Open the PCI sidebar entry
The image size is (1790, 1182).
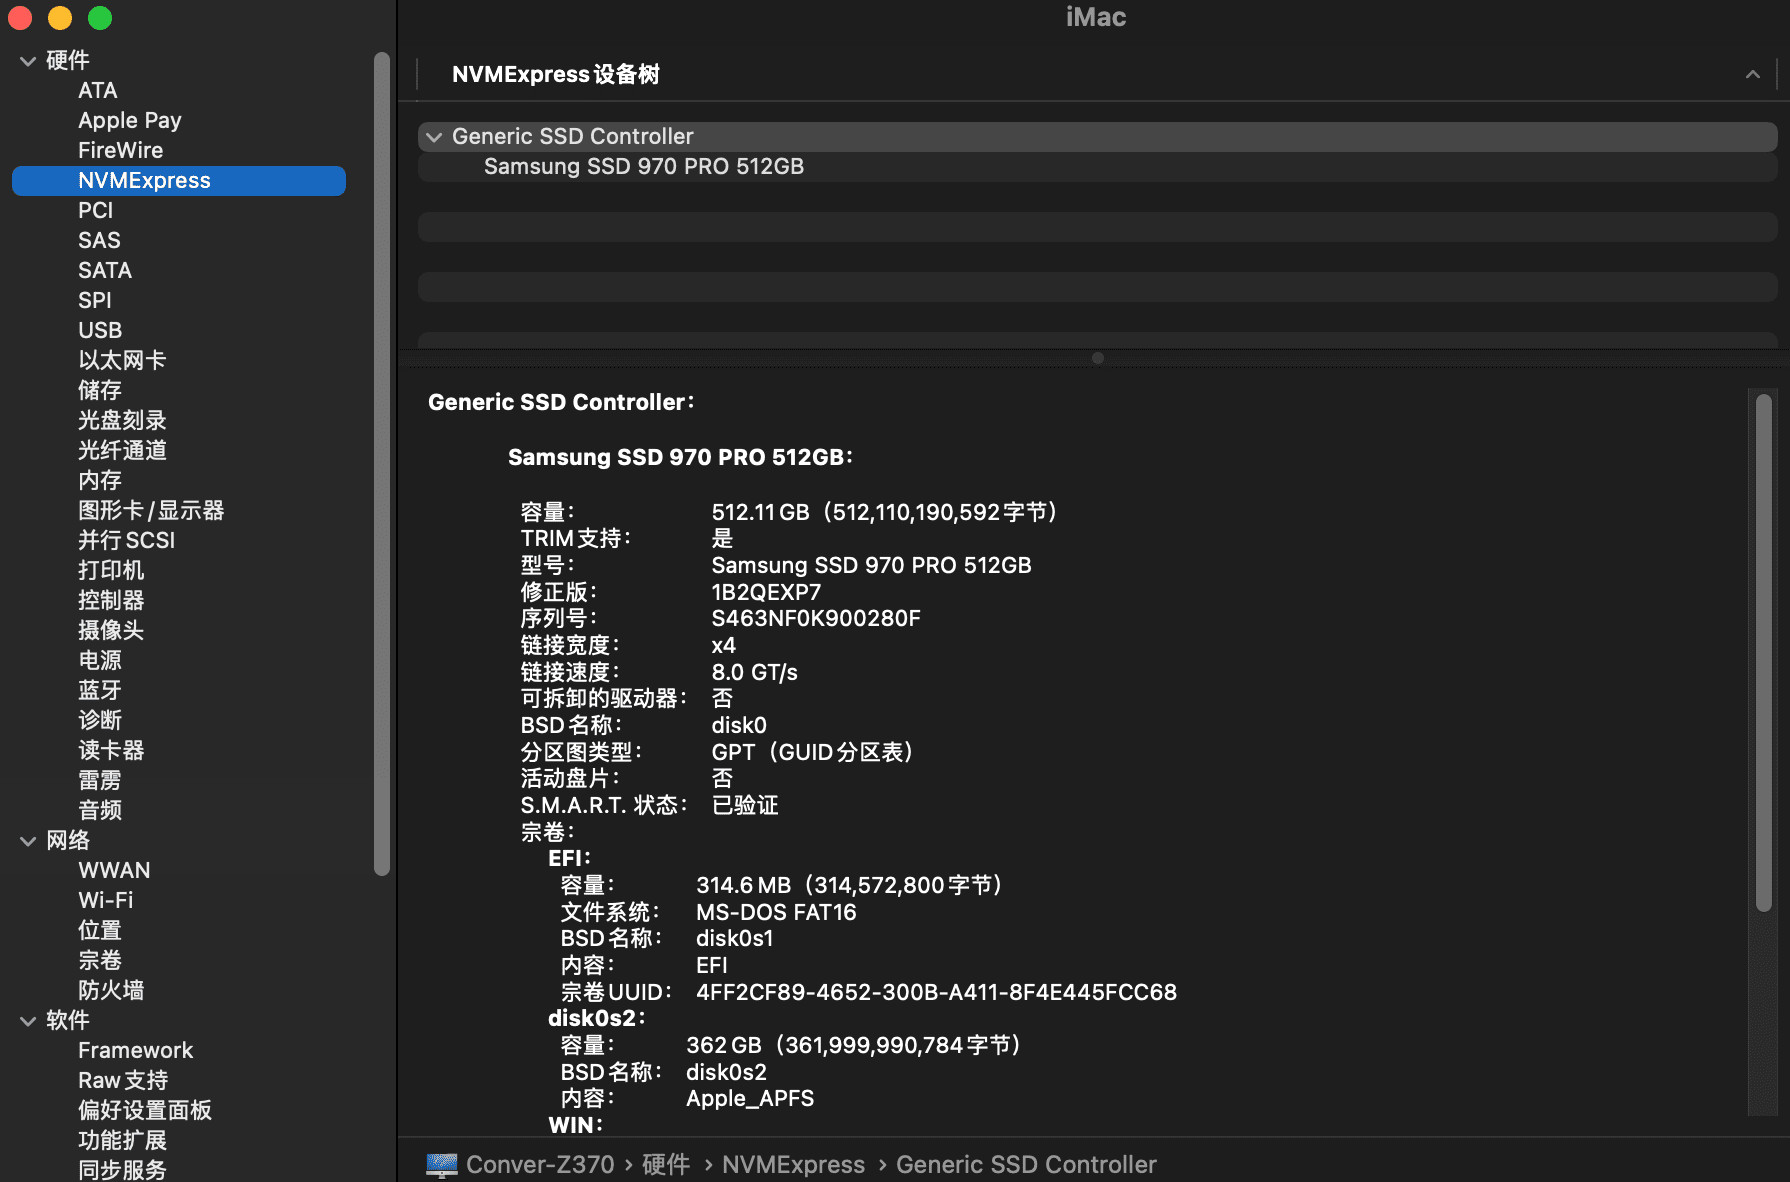[96, 211]
